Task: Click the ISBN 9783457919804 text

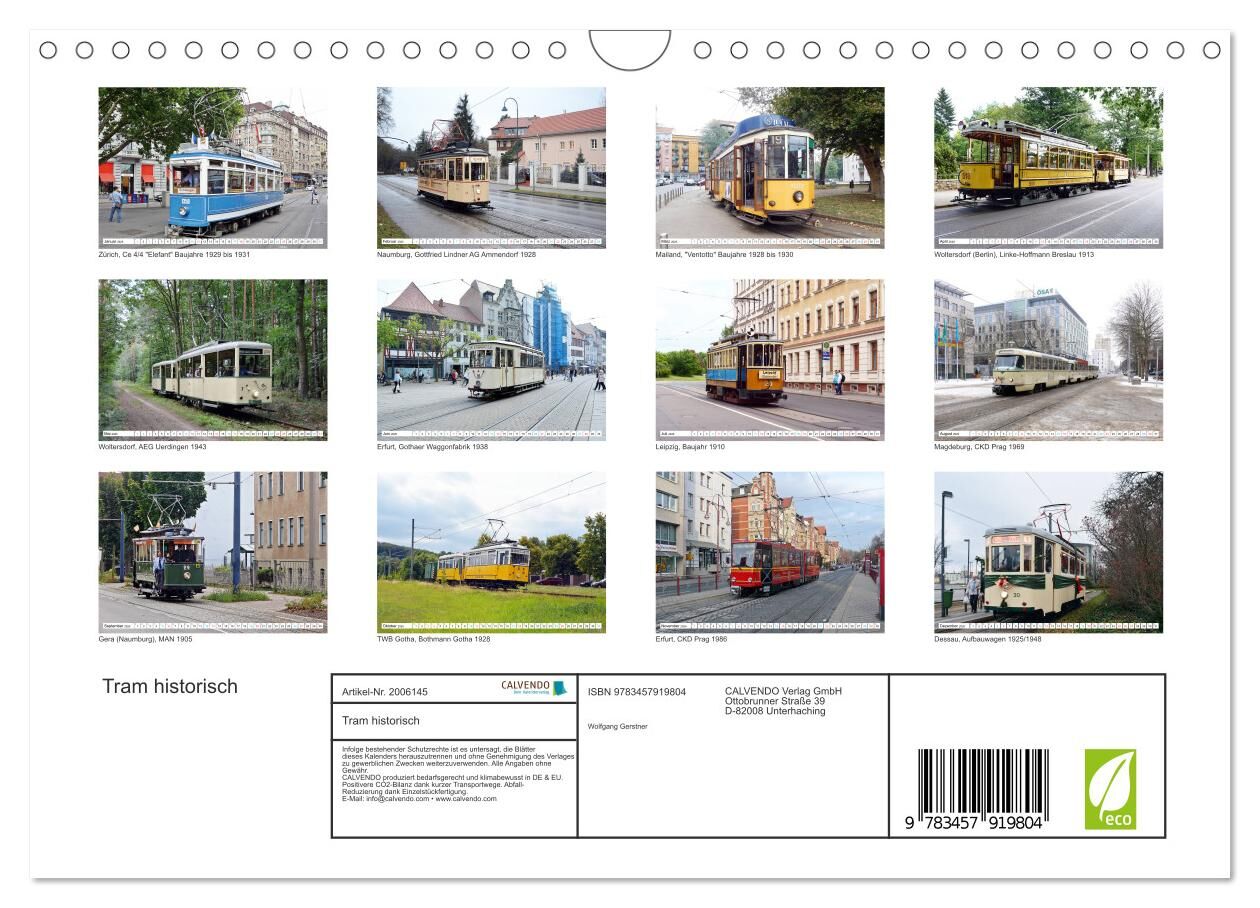Action: tap(637, 692)
